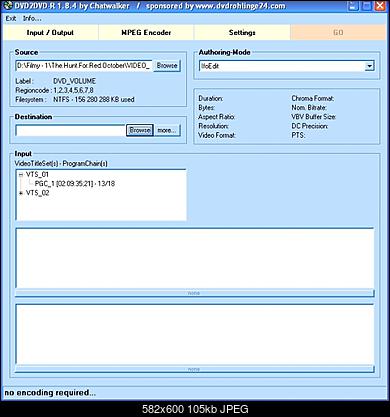390x417 pixels.
Task: Click the DC Precision: label
Action: pos(310,126)
